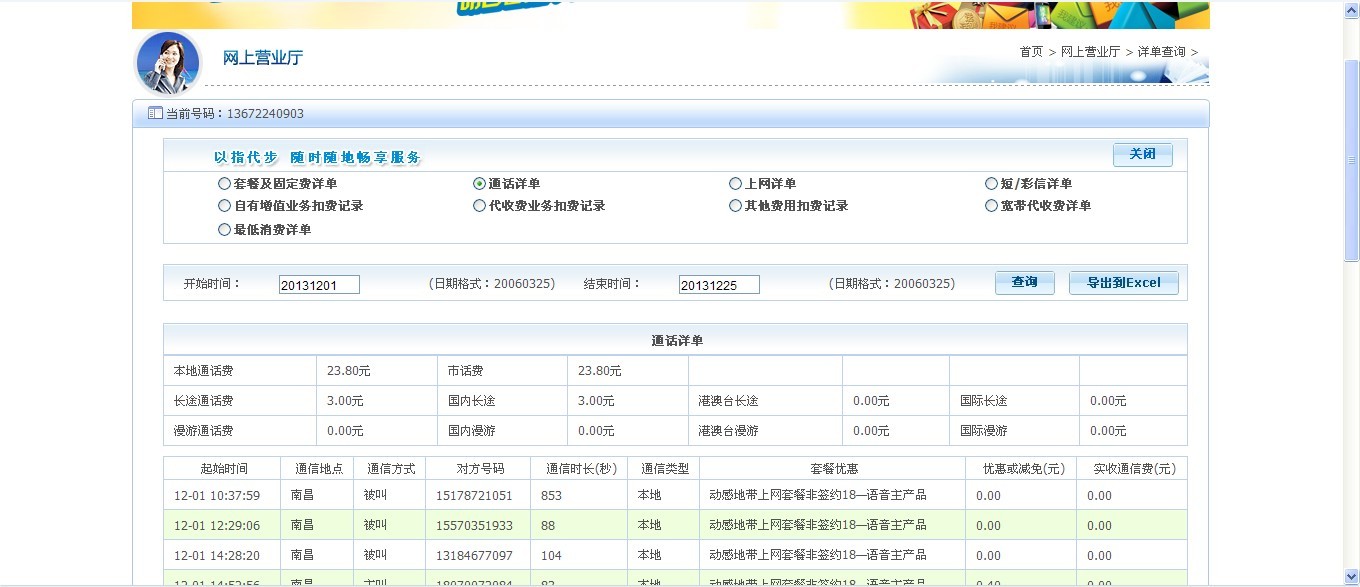The height and width of the screenshot is (587, 1360).
Task: Choose the 上网详单 radio button
Action: coord(736,184)
